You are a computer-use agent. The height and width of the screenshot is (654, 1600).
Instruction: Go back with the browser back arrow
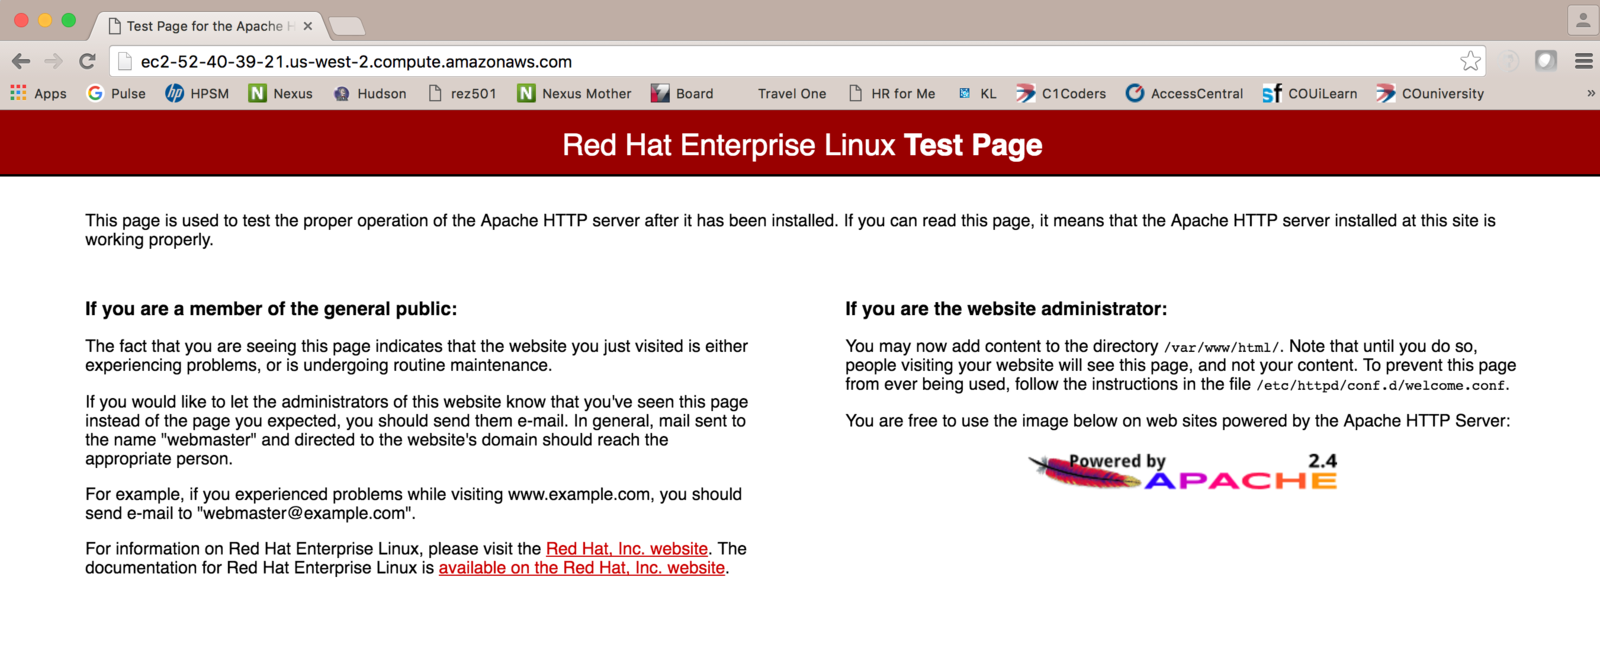click(x=21, y=61)
